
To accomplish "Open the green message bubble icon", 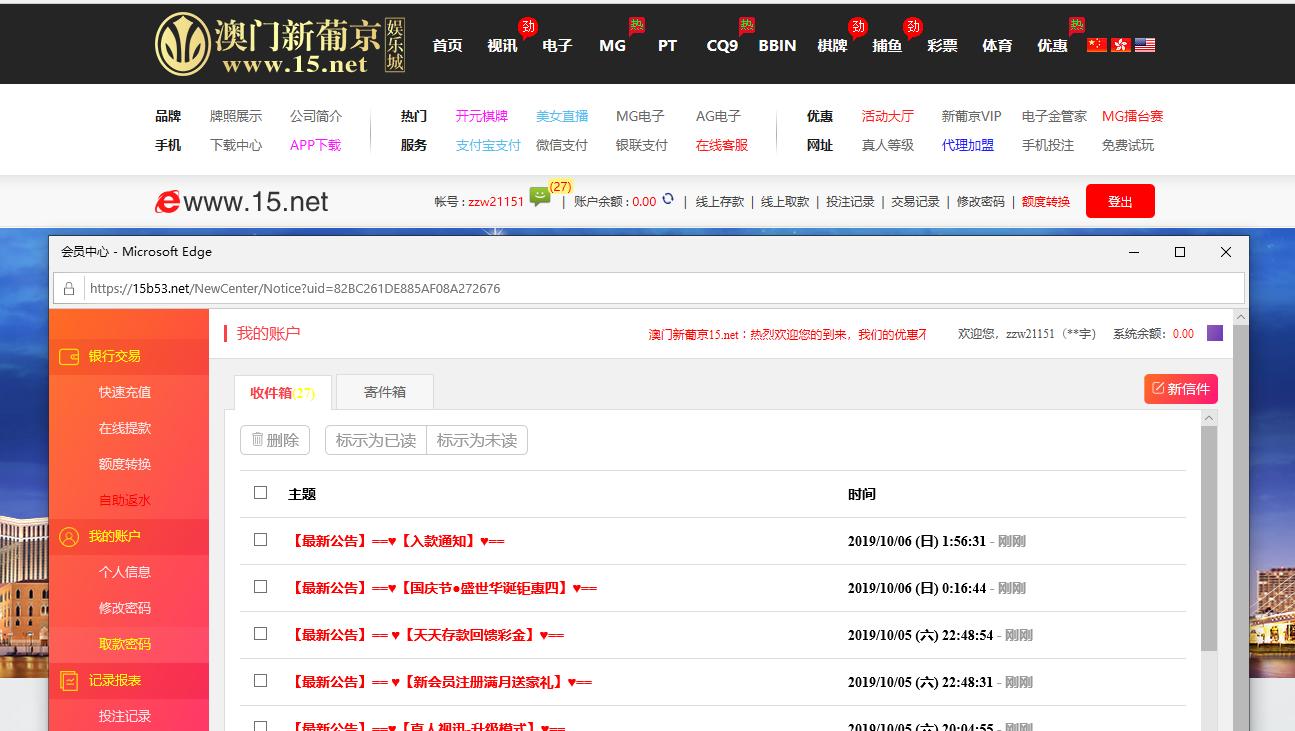I will pyautogui.click(x=540, y=196).
